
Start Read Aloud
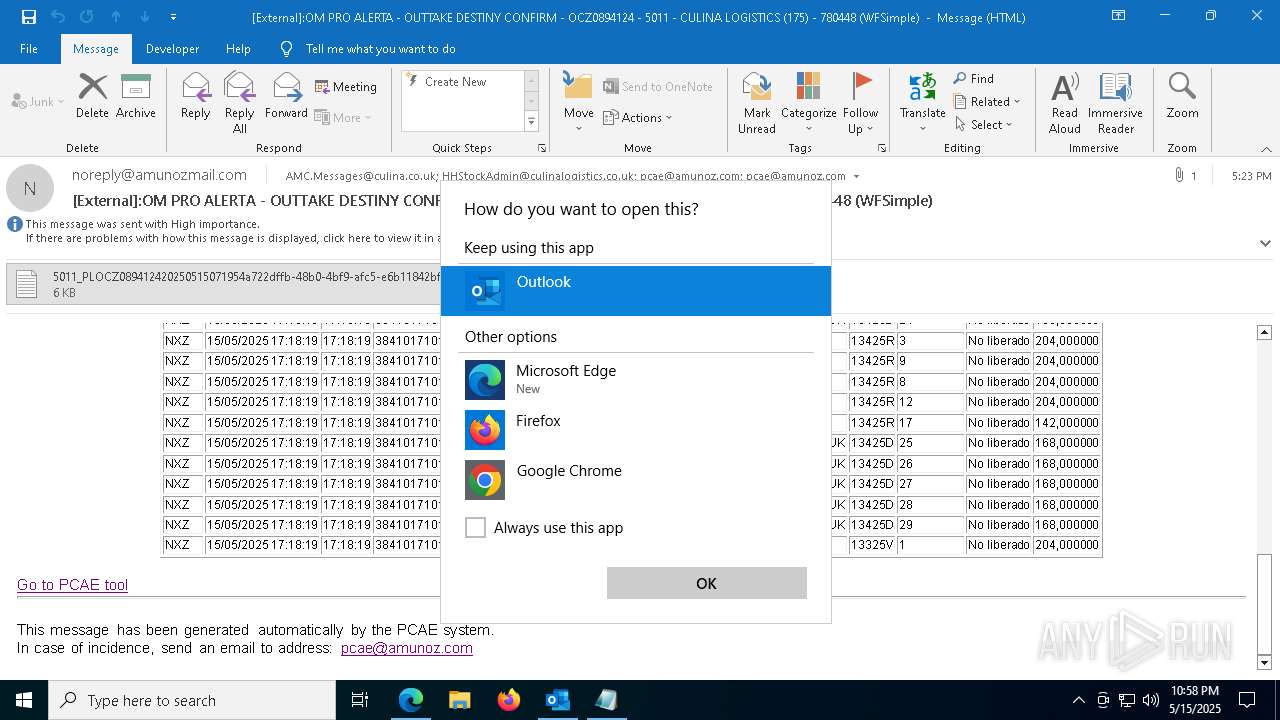(1065, 103)
